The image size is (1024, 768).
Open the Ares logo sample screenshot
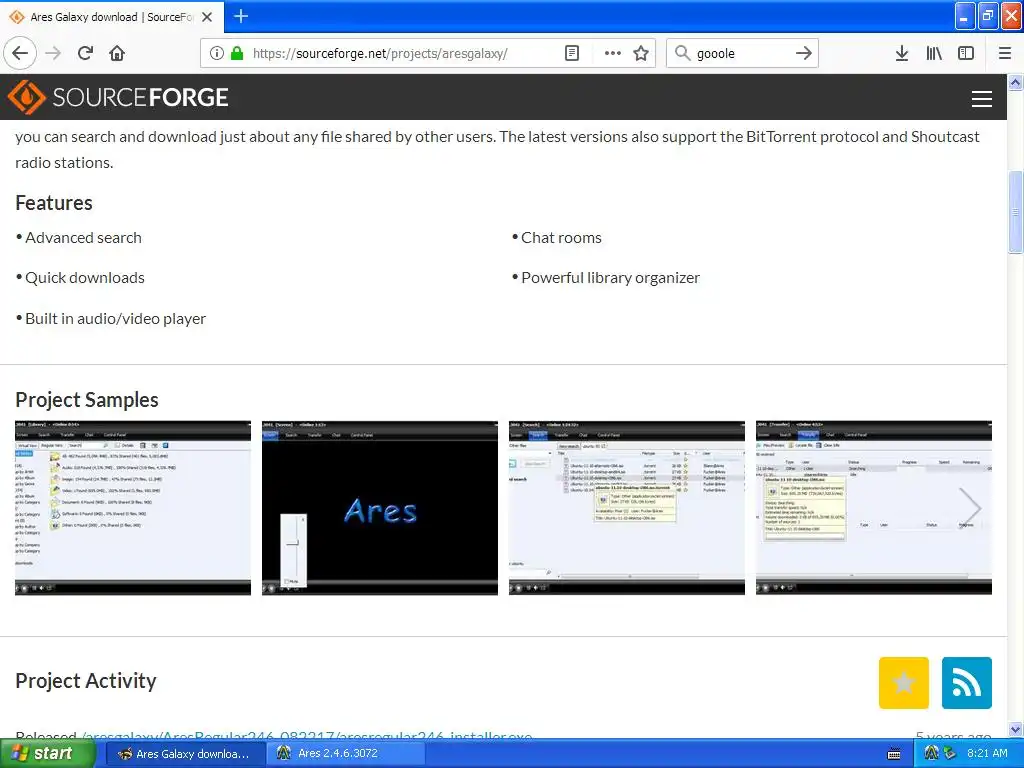point(379,507)
